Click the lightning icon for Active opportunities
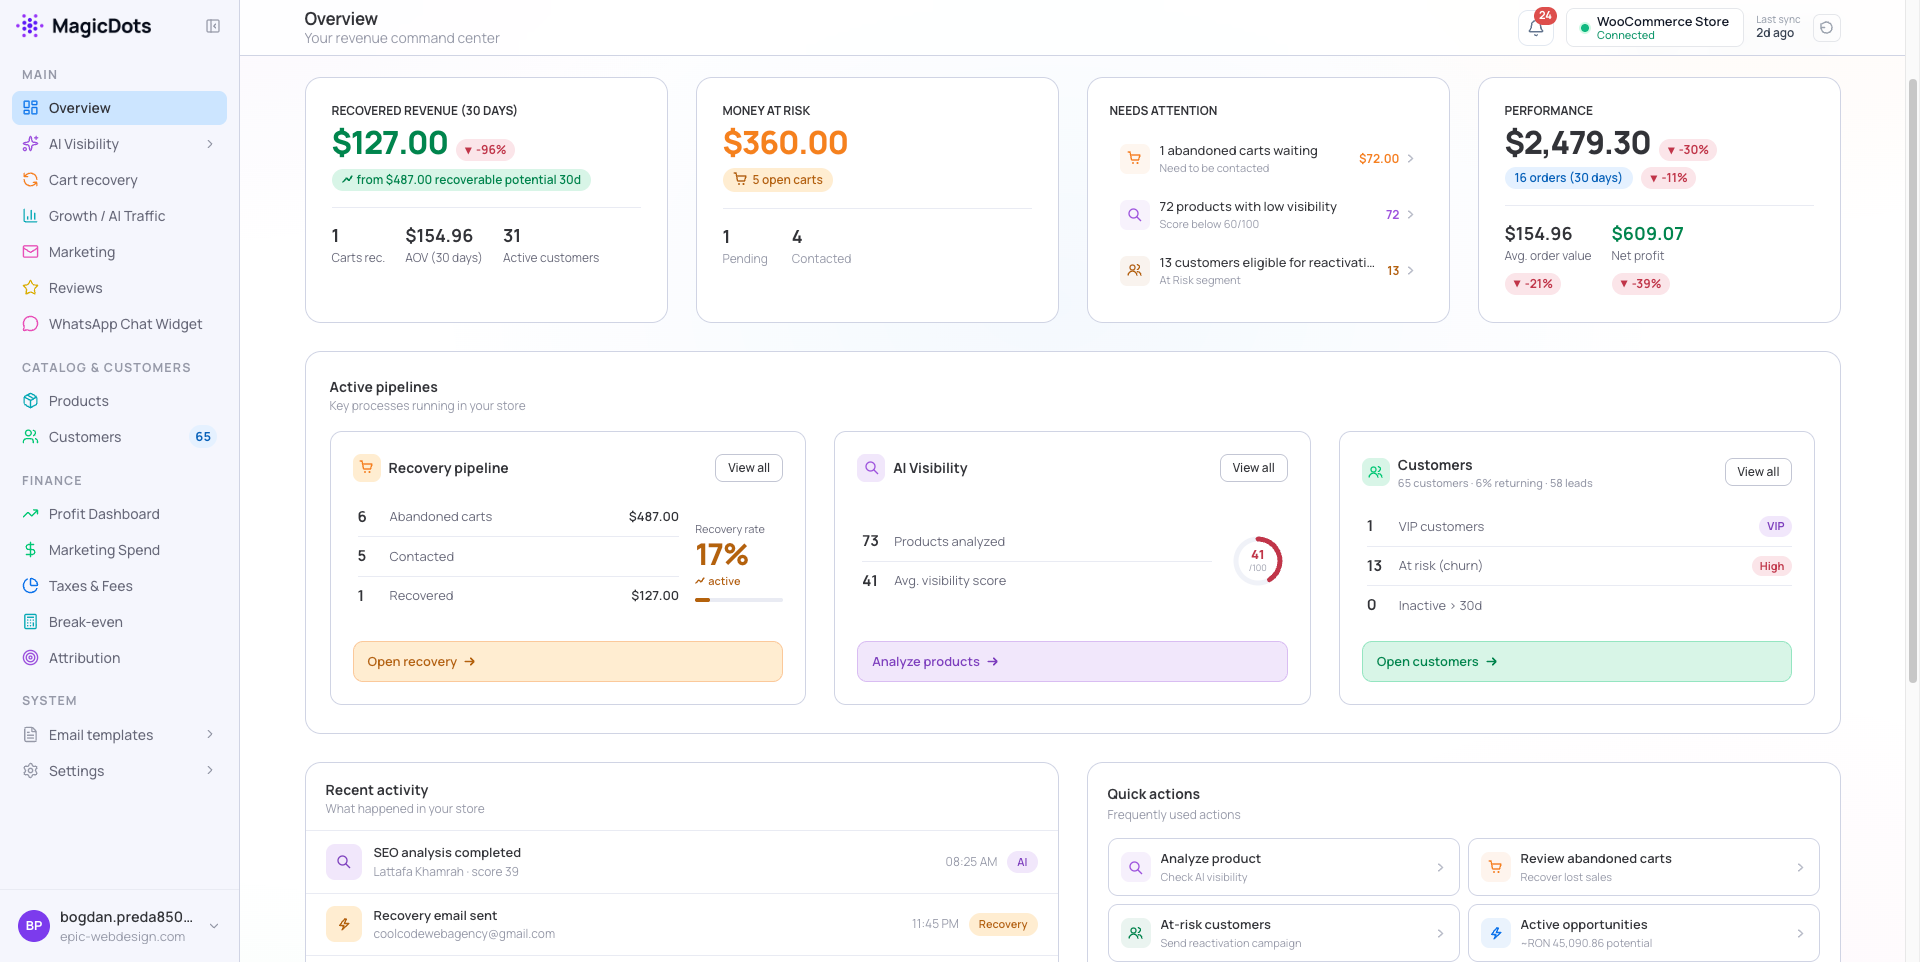Viewport: 1920px width, 962px height. [x=1496, y=933]
